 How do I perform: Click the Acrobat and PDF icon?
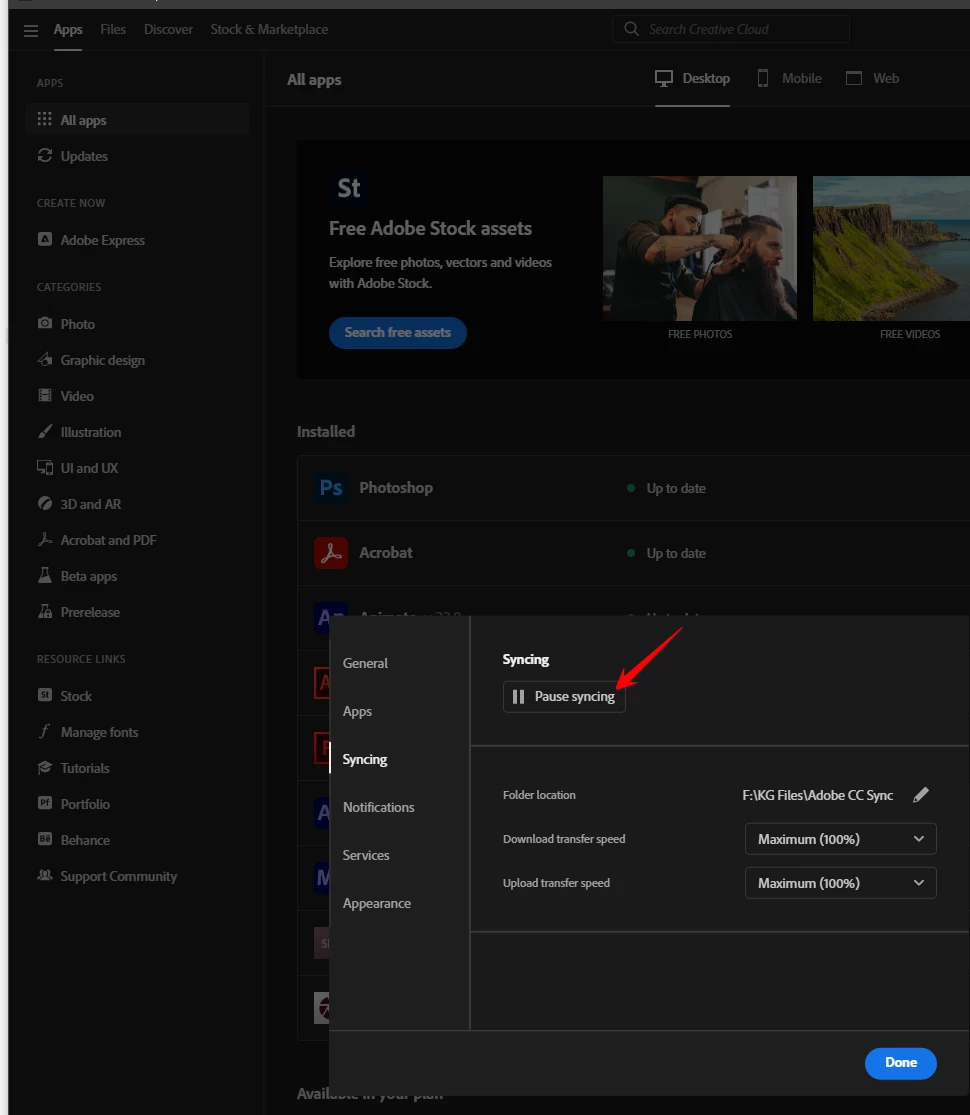coord(45,539)
